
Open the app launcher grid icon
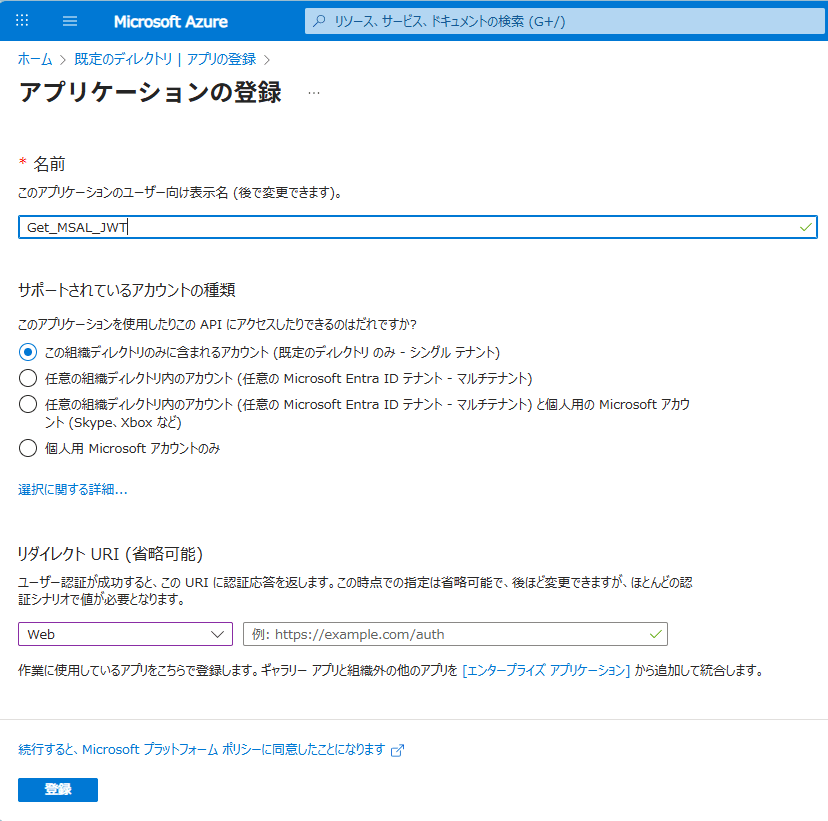pos(22,21)
